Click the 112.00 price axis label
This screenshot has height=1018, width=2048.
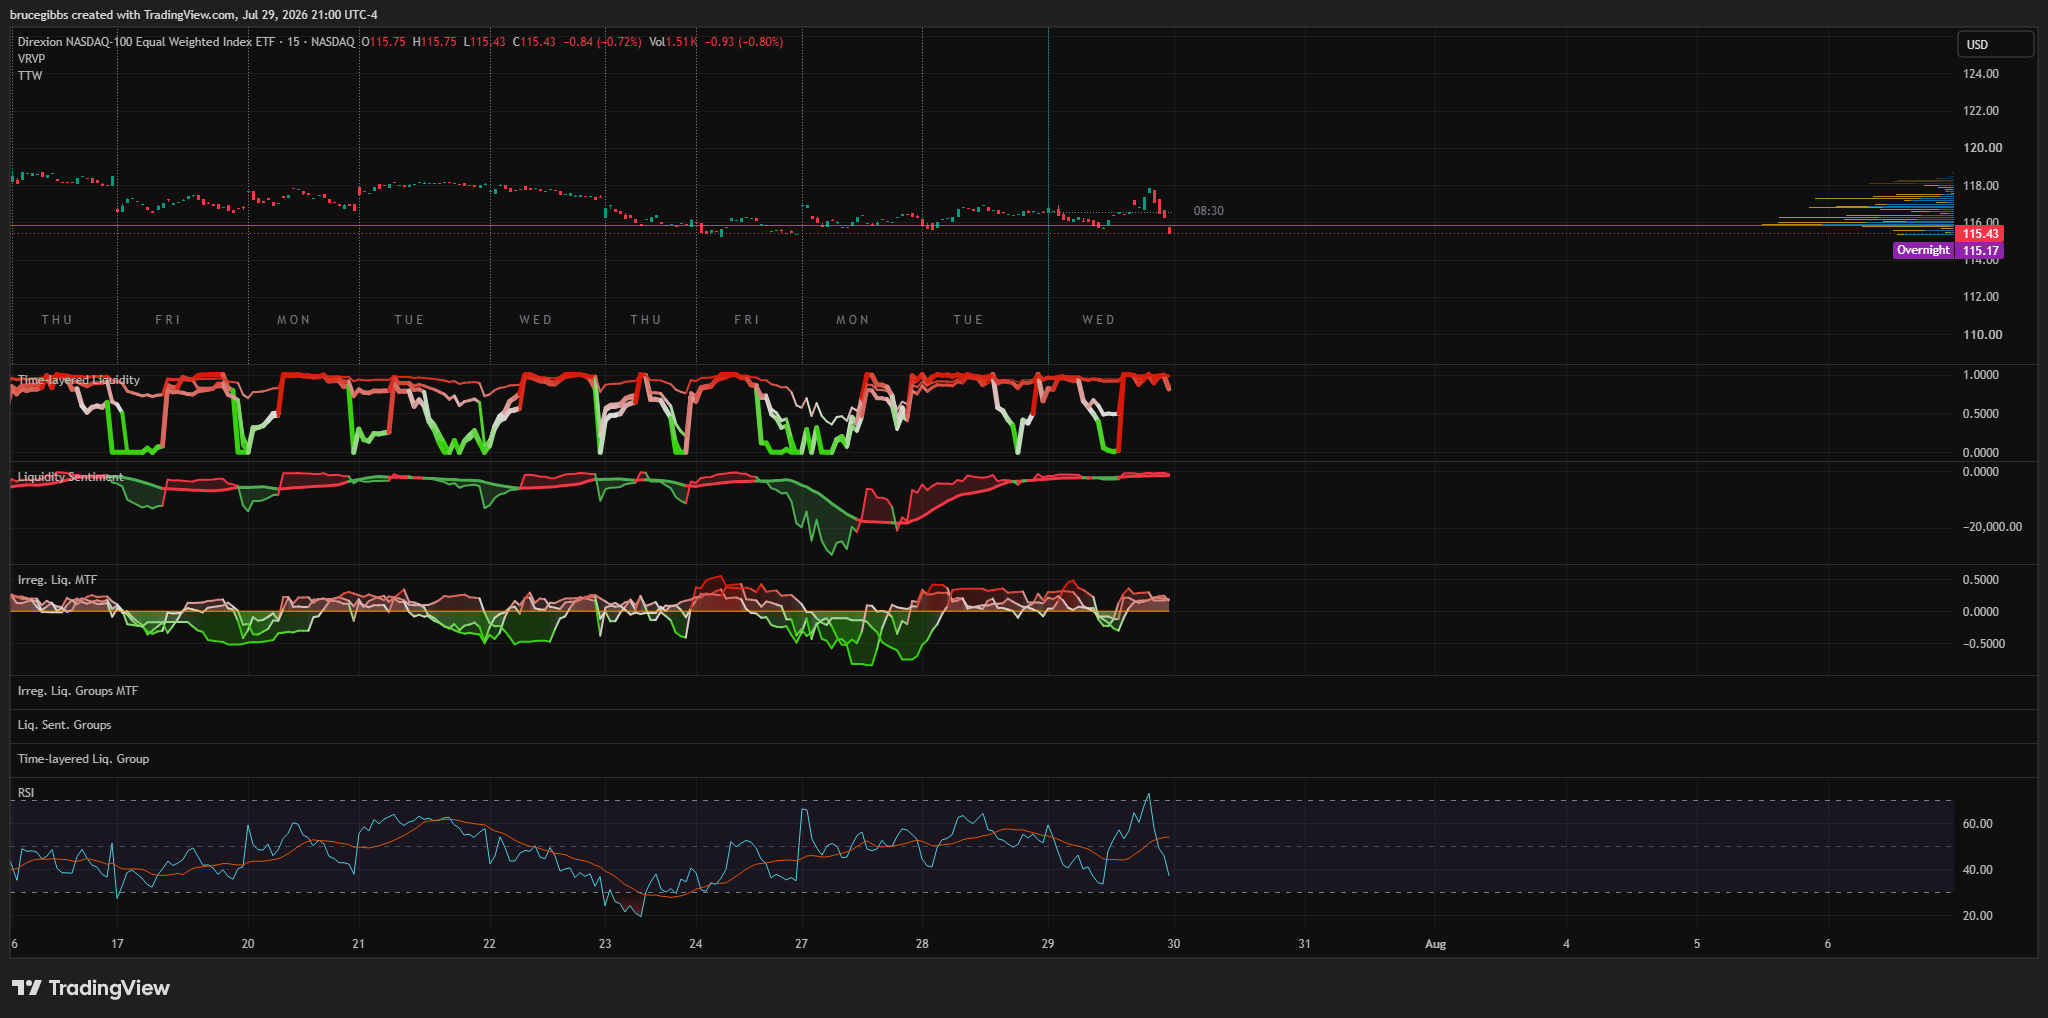click(x=1980, y=297)
